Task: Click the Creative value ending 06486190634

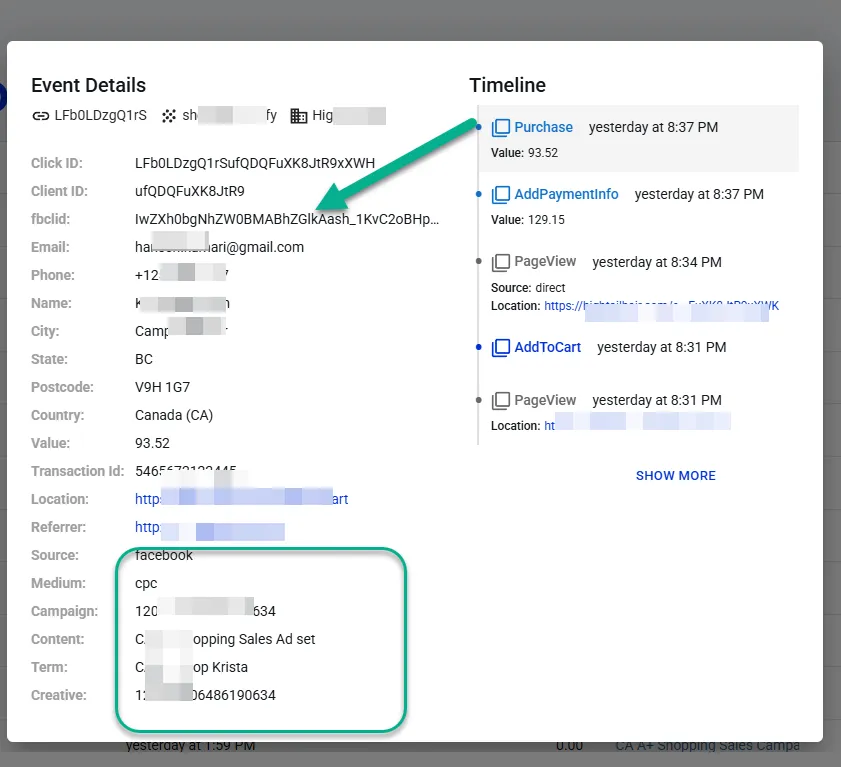Action: (205, 695)
